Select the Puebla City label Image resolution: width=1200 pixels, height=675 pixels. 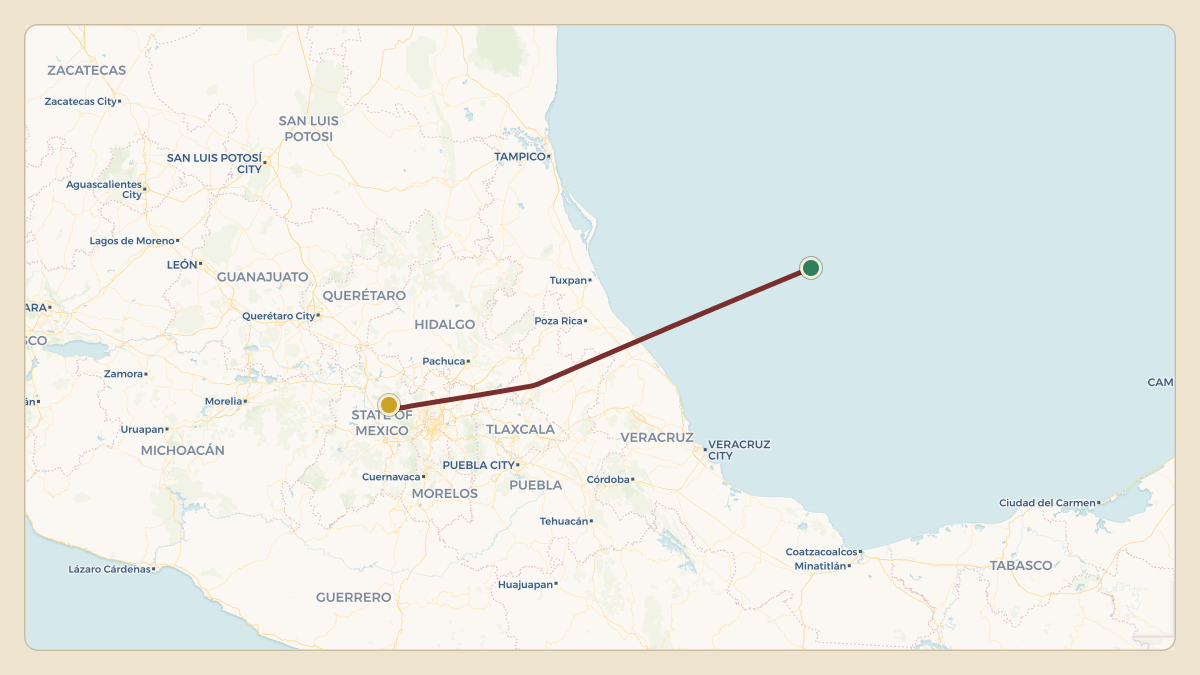point(478,465)
